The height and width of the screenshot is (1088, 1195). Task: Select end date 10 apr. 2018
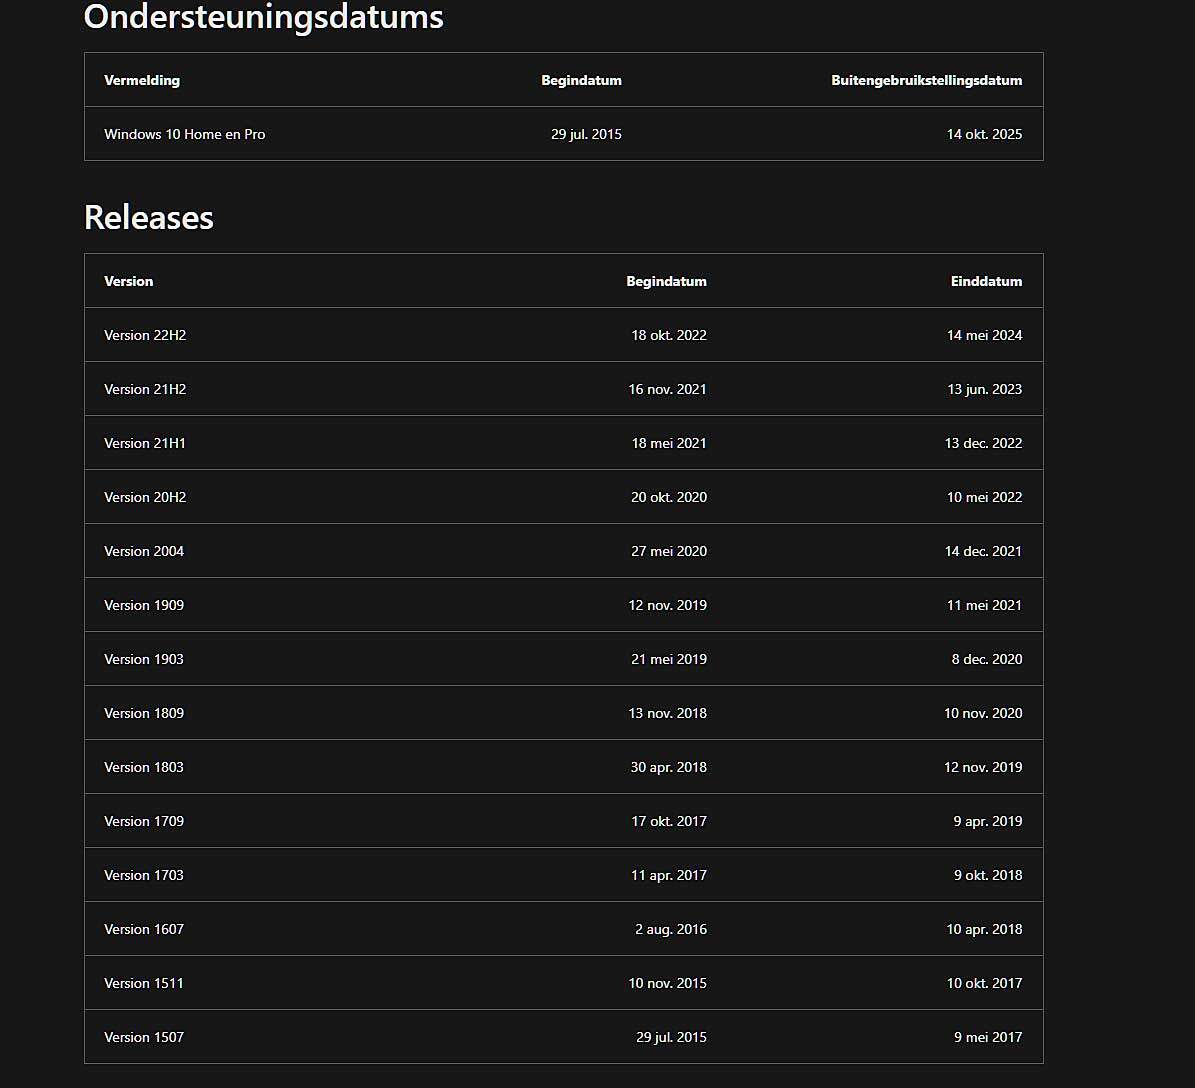click(x=984, y=930)
